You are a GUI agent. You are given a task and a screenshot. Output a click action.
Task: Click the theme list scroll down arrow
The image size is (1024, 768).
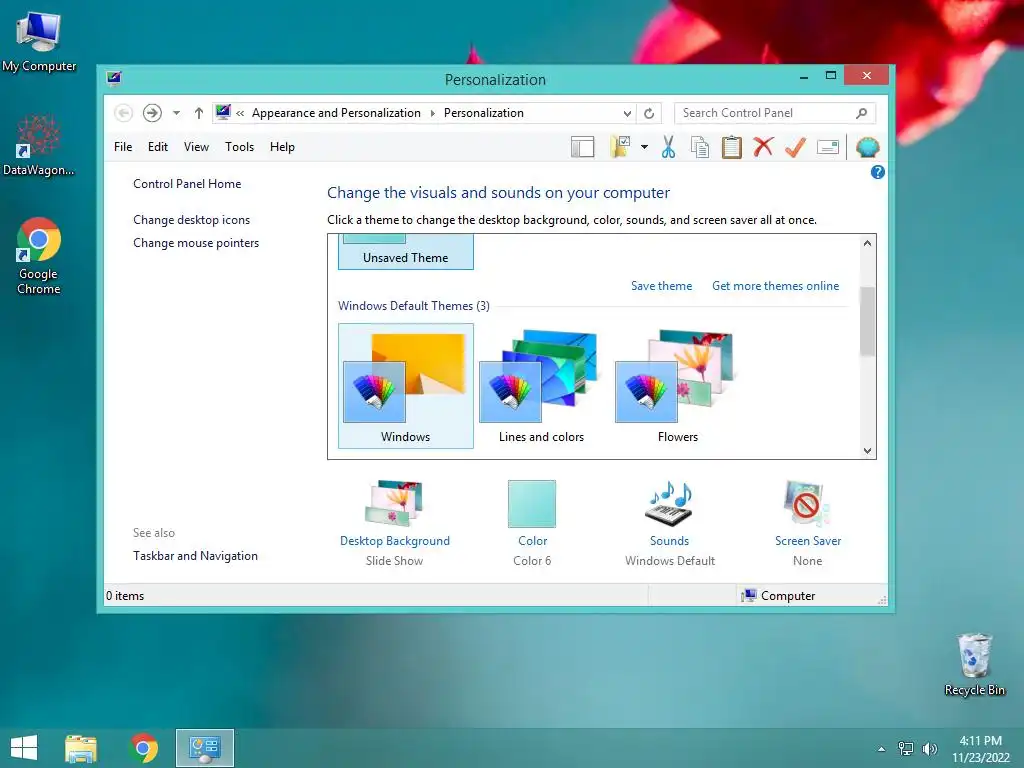click(867, 451)
